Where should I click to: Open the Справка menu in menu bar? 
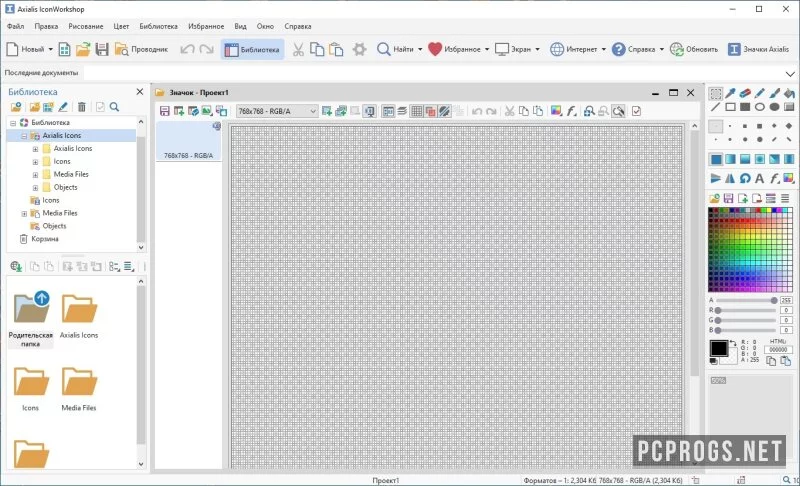pyautogui.click(x=298, y=26)
